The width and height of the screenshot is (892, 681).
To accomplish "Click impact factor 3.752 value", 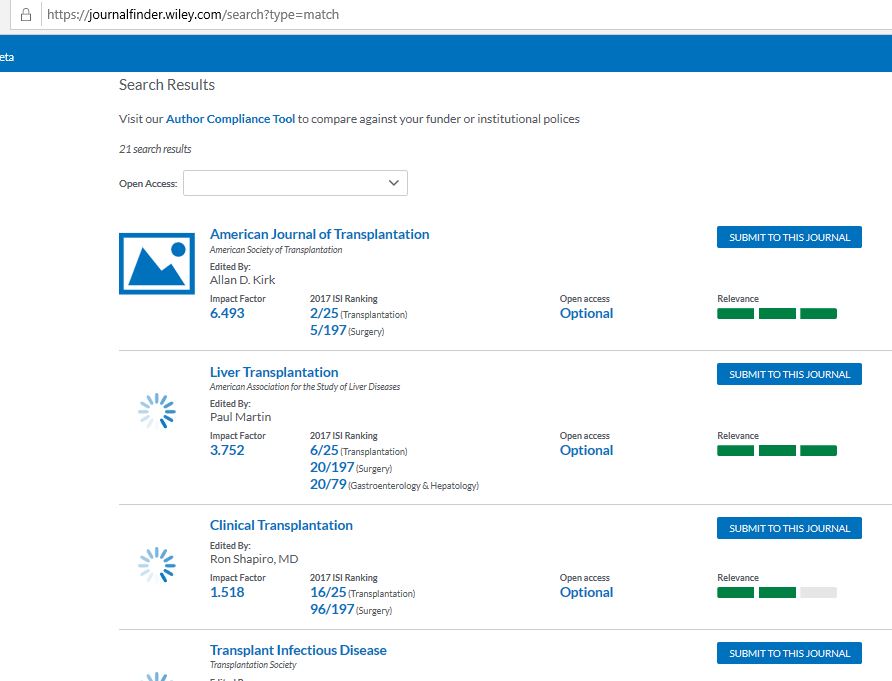I will click(x=227, y=451).
